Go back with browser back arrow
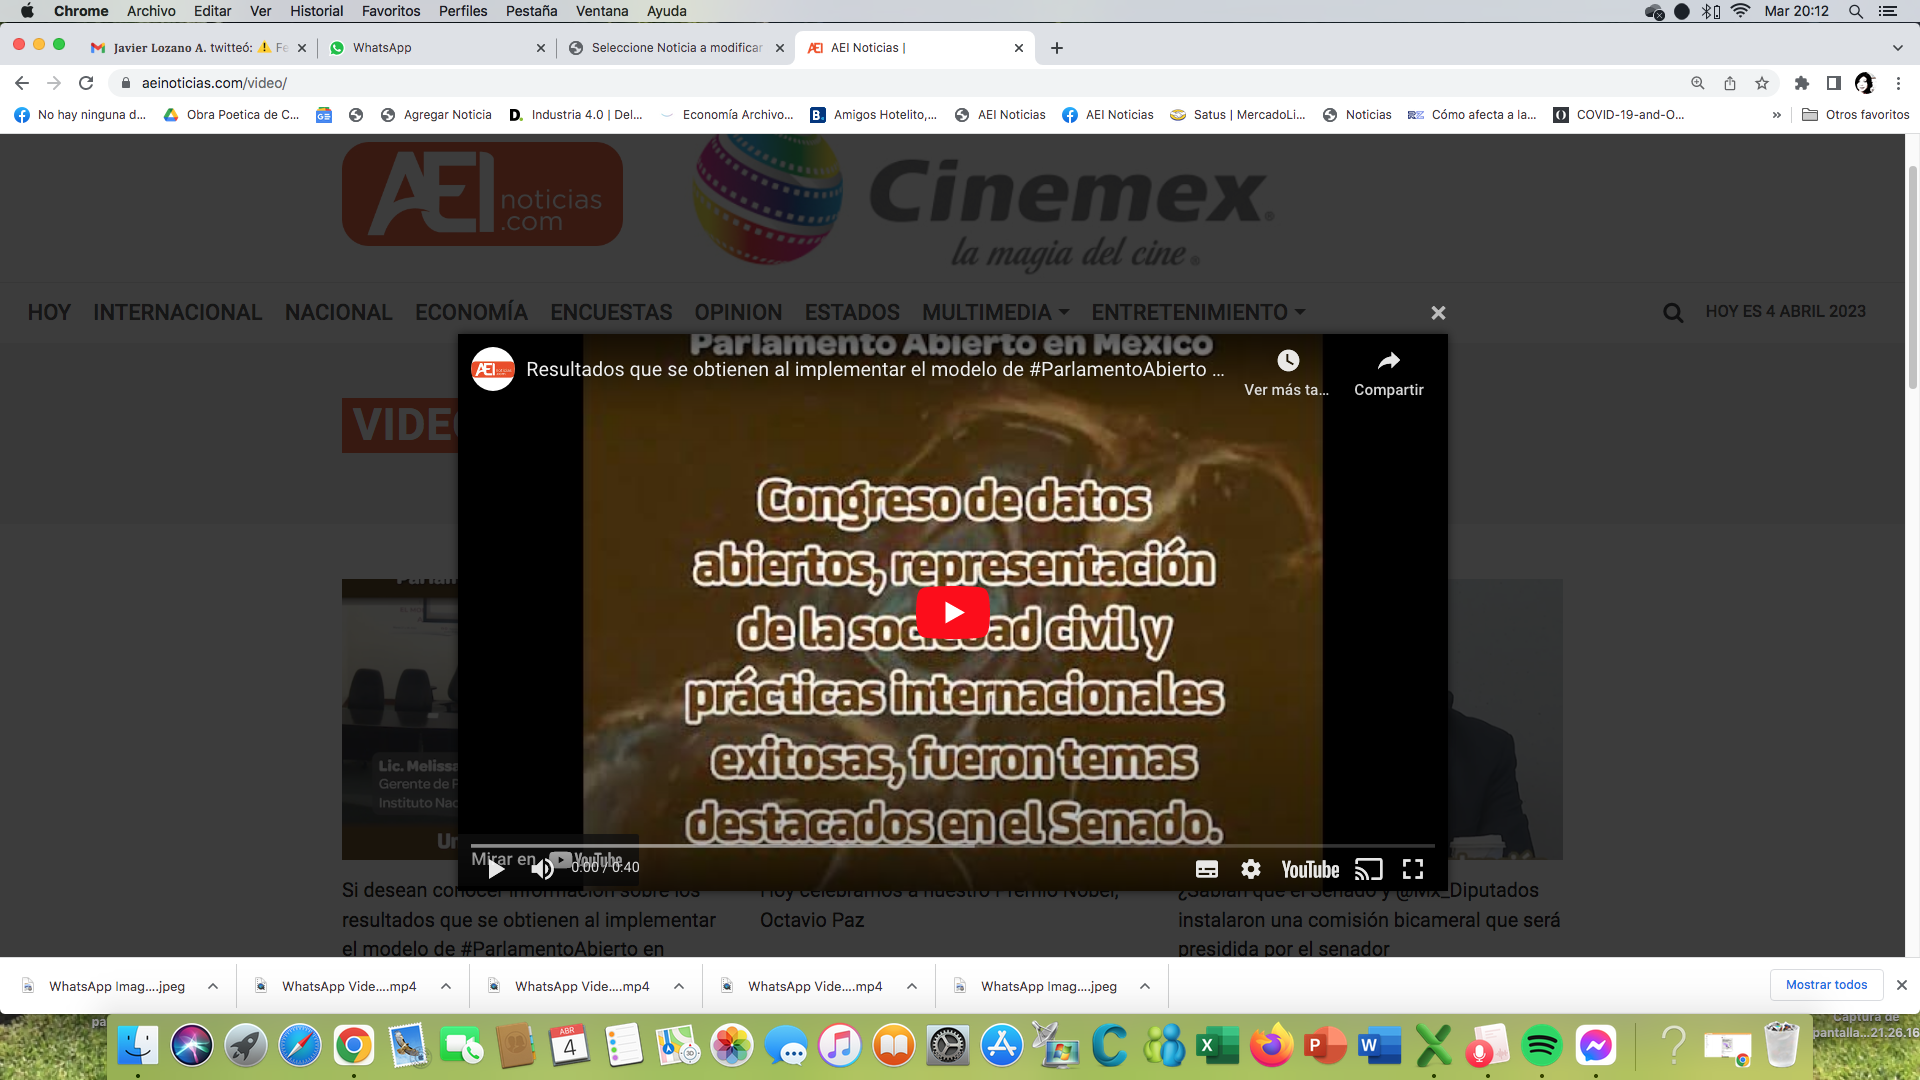Viewport: 1920px width, 1080px height. coord(22,83)
